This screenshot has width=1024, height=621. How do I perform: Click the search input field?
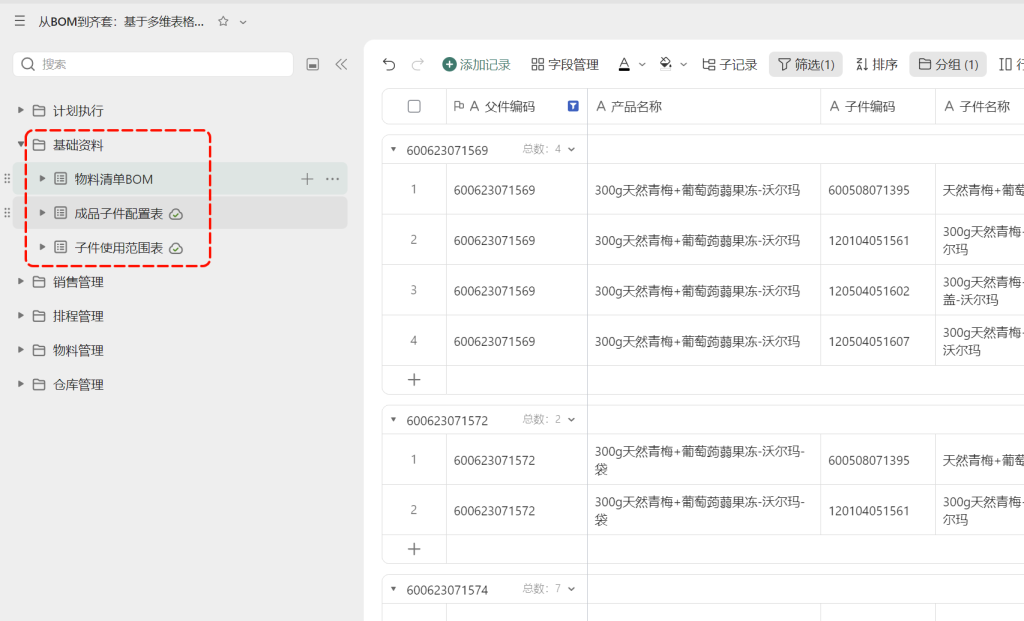point(153,64)
